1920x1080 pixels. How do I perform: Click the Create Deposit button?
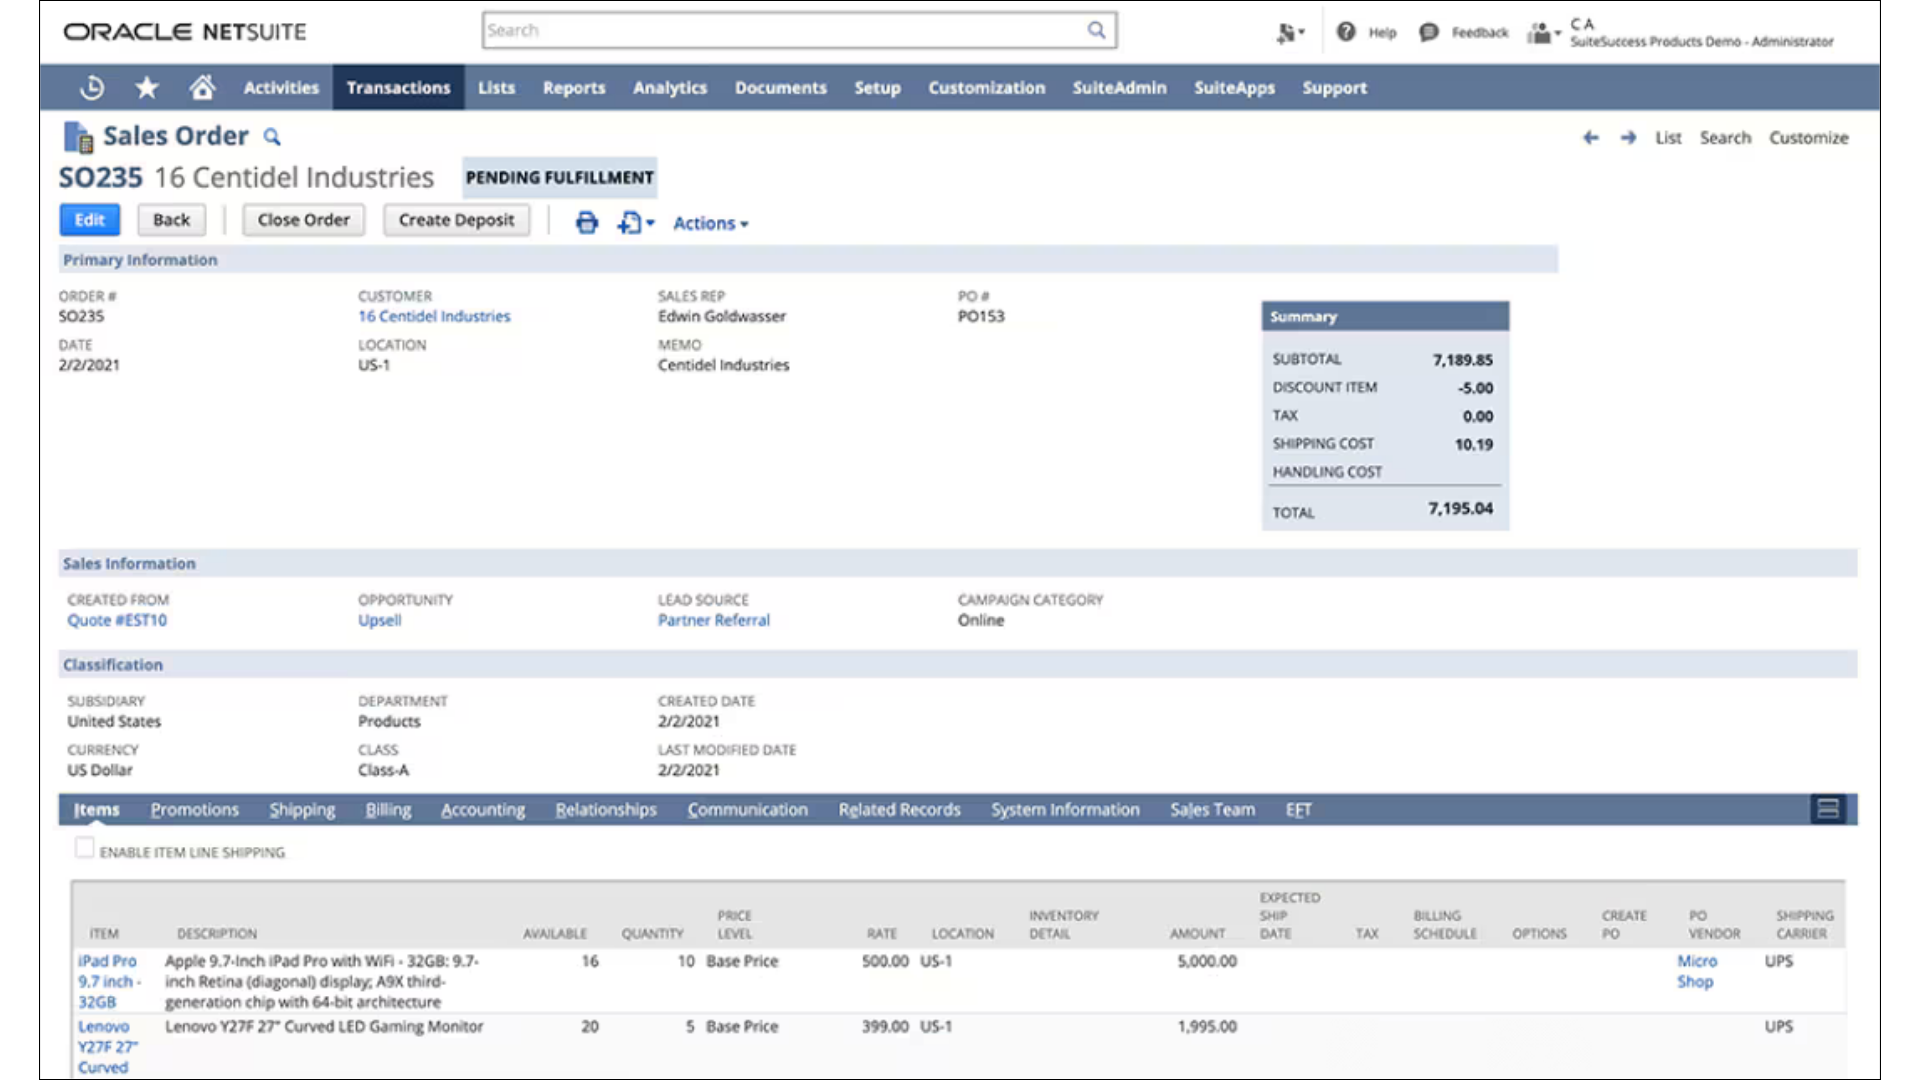tap(456, 219)
